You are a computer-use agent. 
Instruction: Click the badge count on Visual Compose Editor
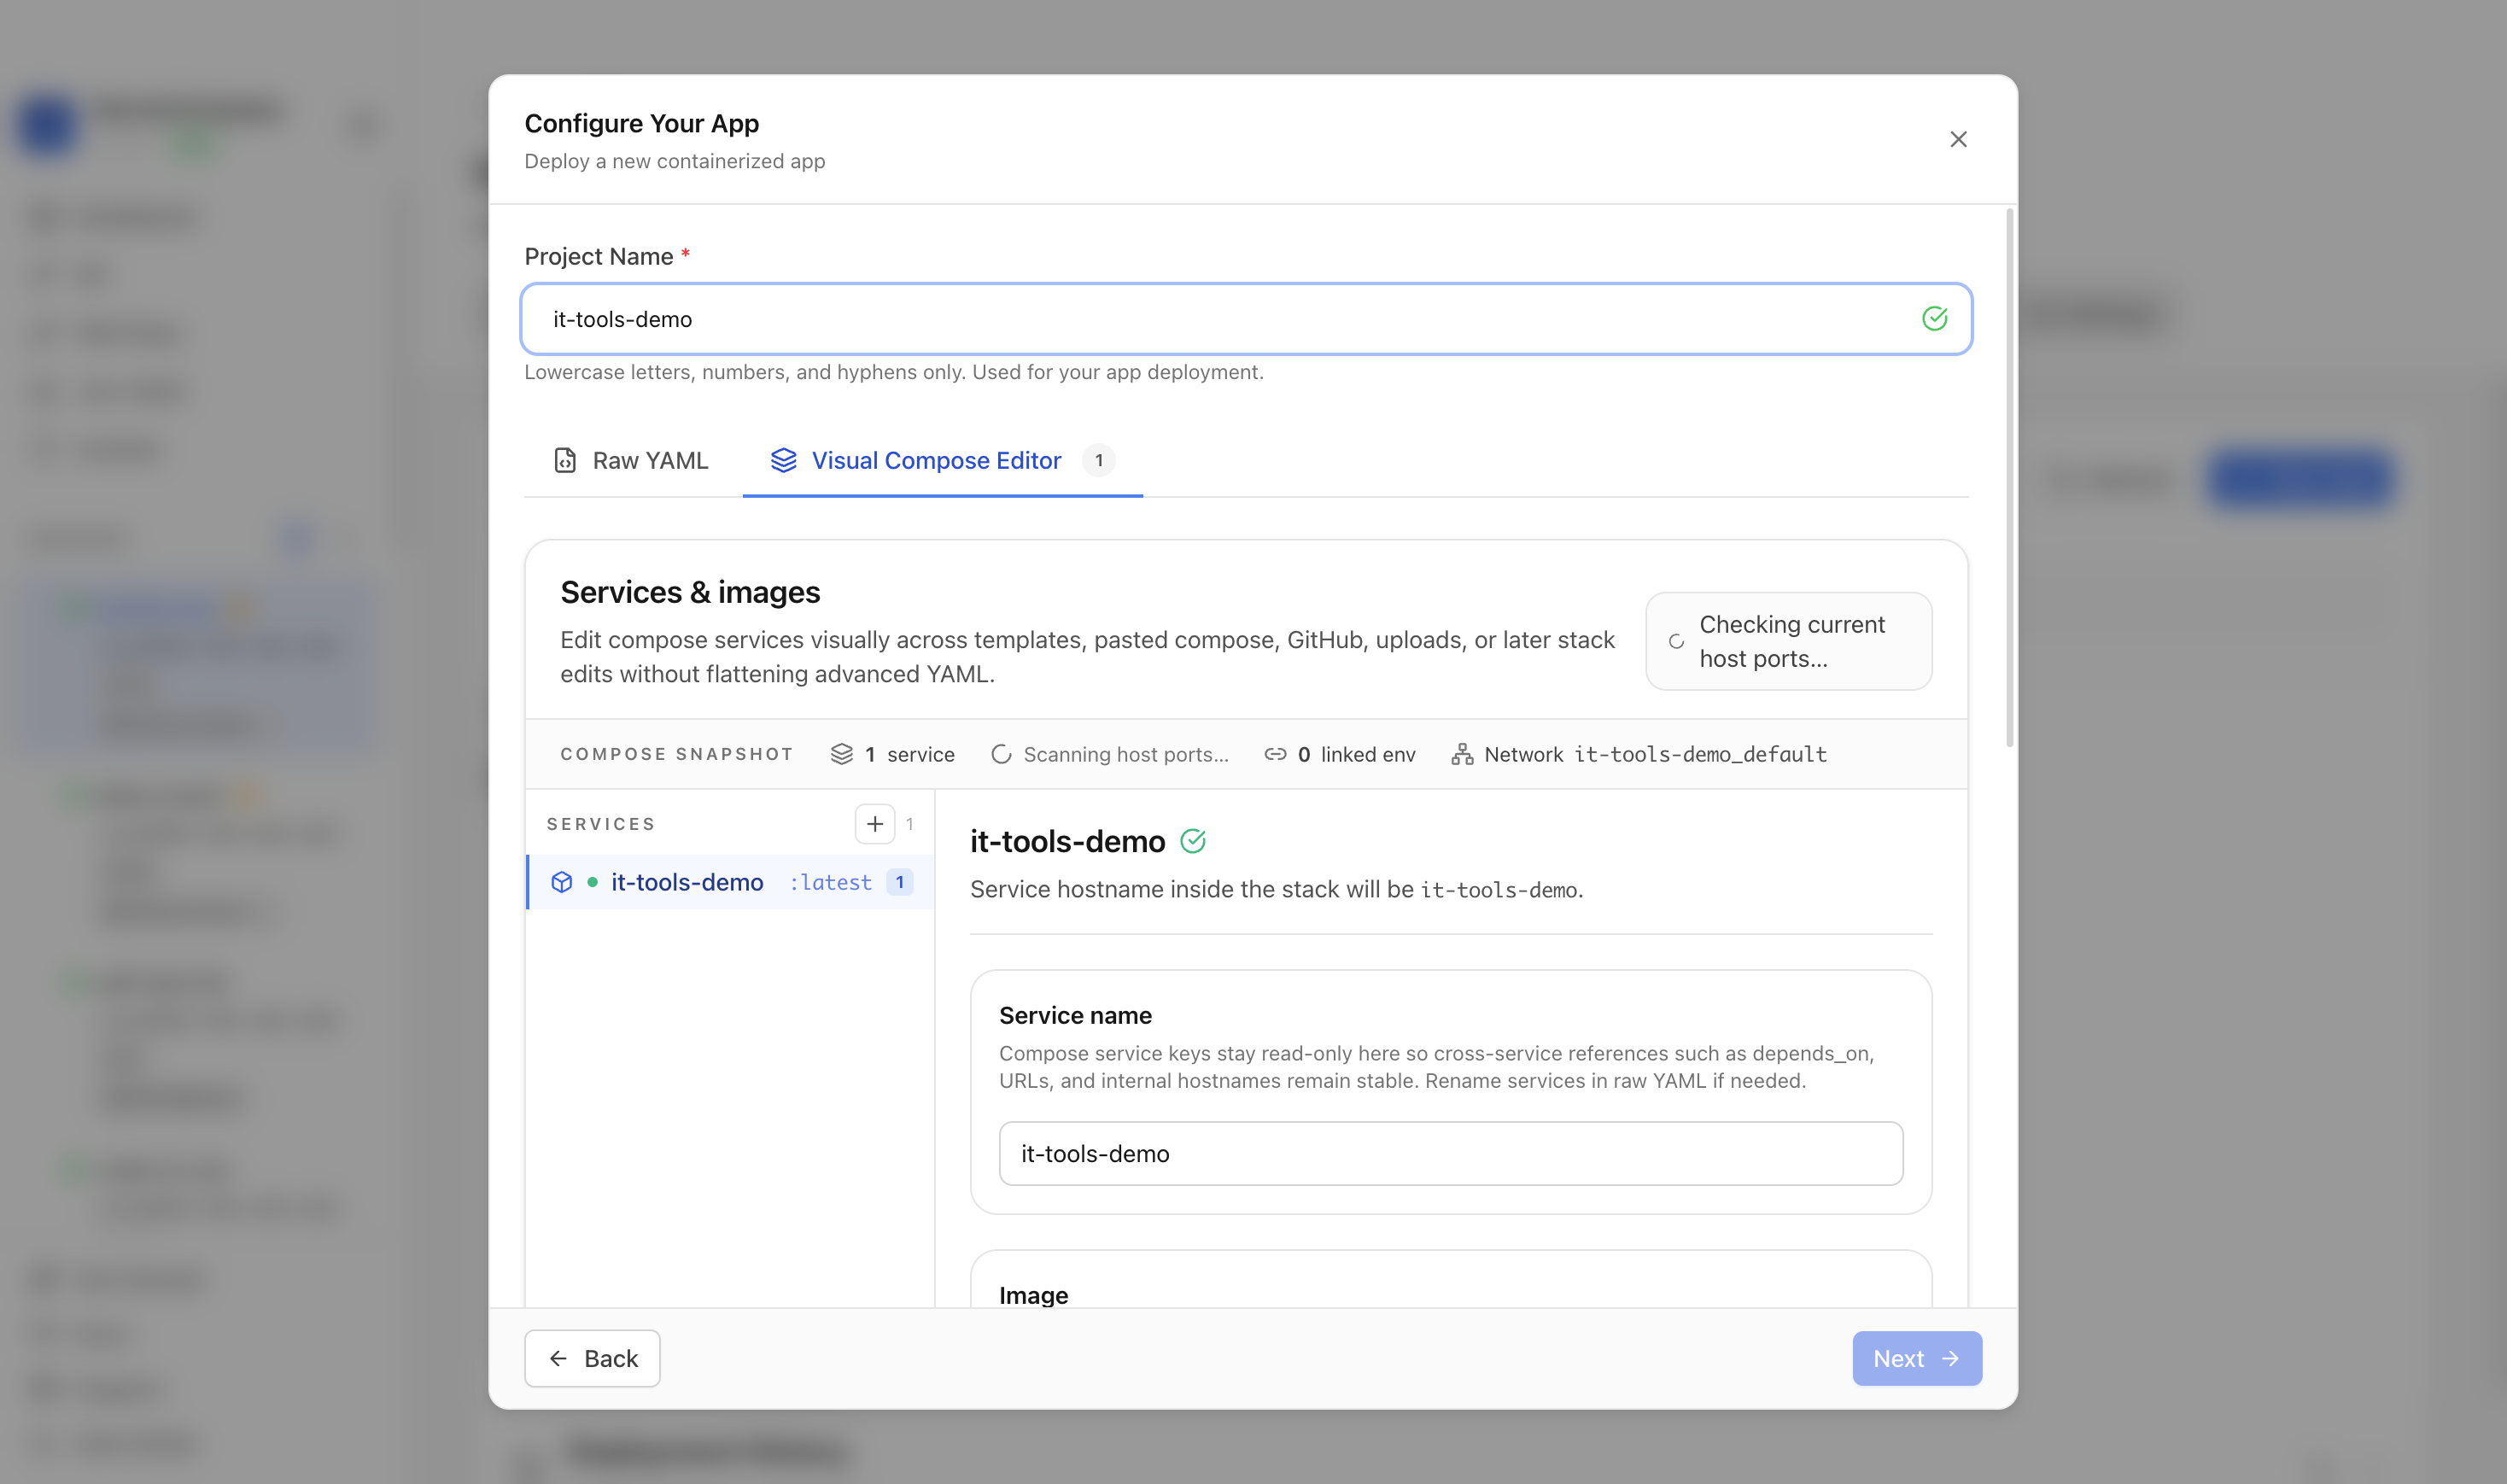[x=1098, y=460]
